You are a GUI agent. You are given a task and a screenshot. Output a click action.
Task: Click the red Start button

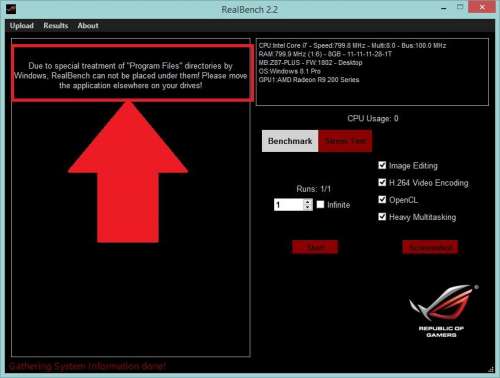click(x=315, y=247)
